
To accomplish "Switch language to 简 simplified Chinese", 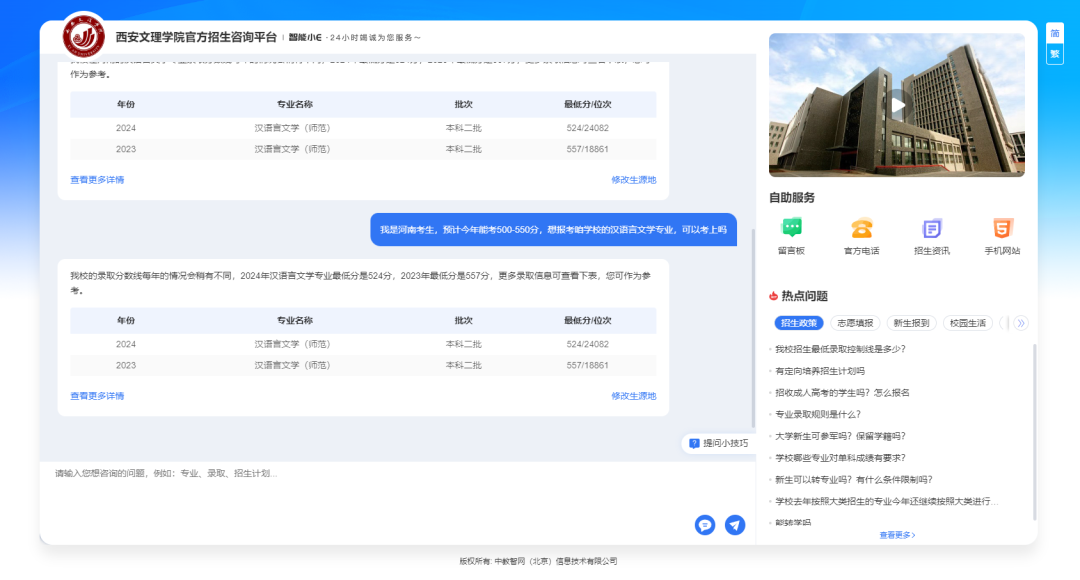I will (1054, 33).
